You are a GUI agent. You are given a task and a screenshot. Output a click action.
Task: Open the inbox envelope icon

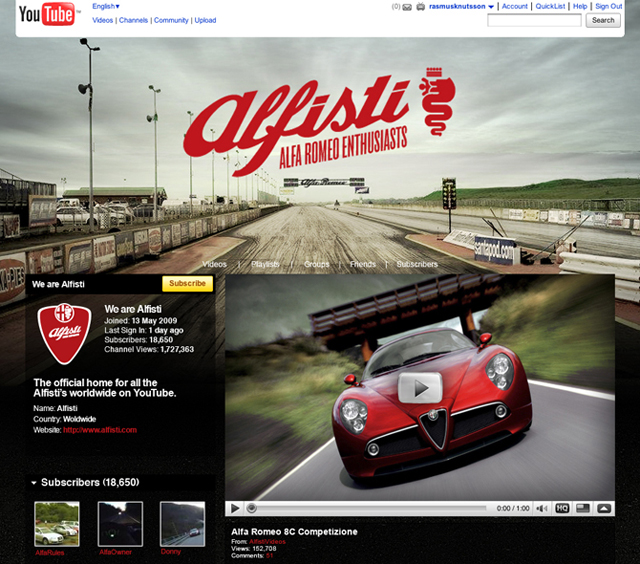click(407, 7)
